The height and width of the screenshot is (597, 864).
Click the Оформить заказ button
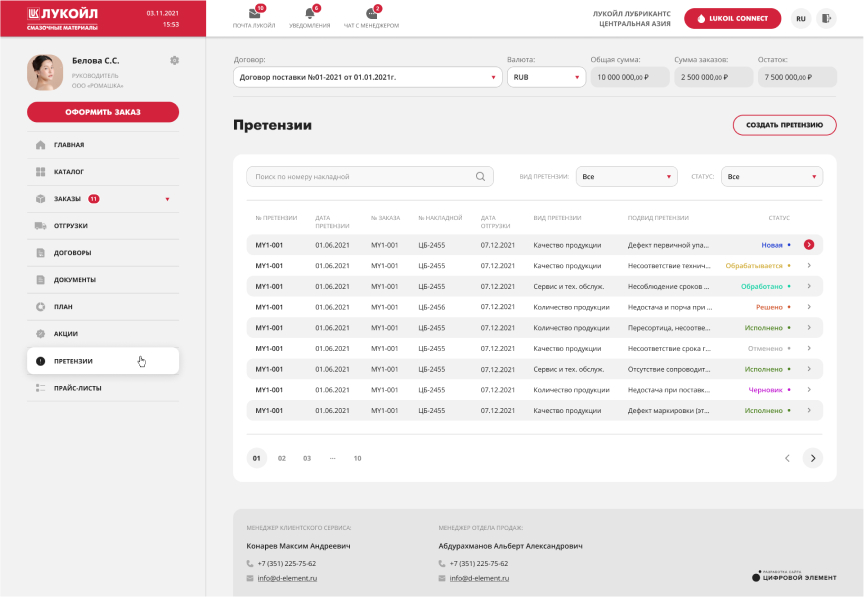pos(103,112)
